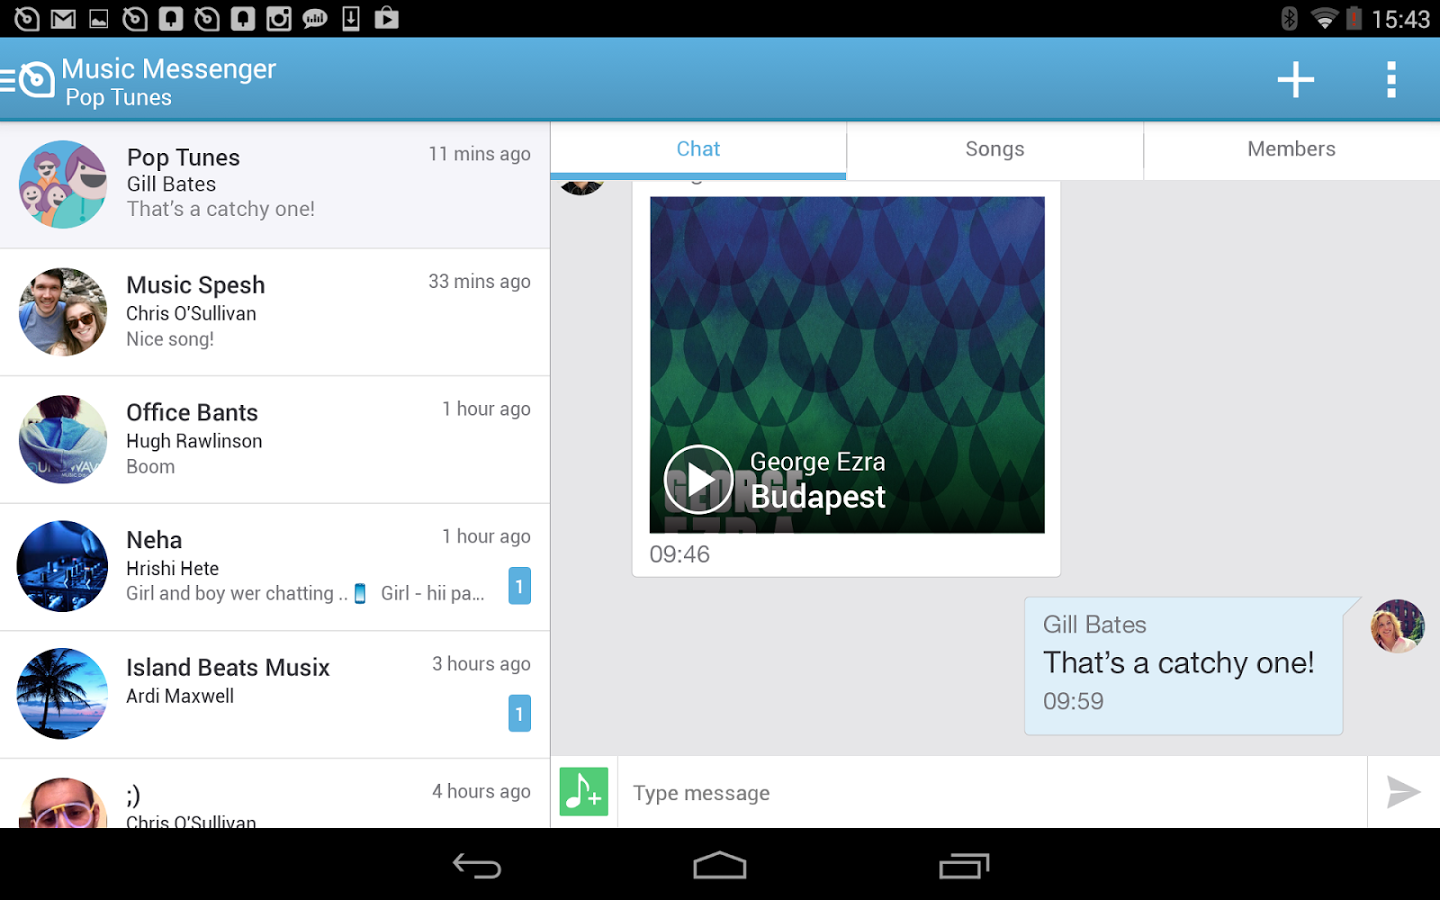Tap "33 mins ago" on Music Spesh row
The image size is (1440, 900).
click(480, 281)
